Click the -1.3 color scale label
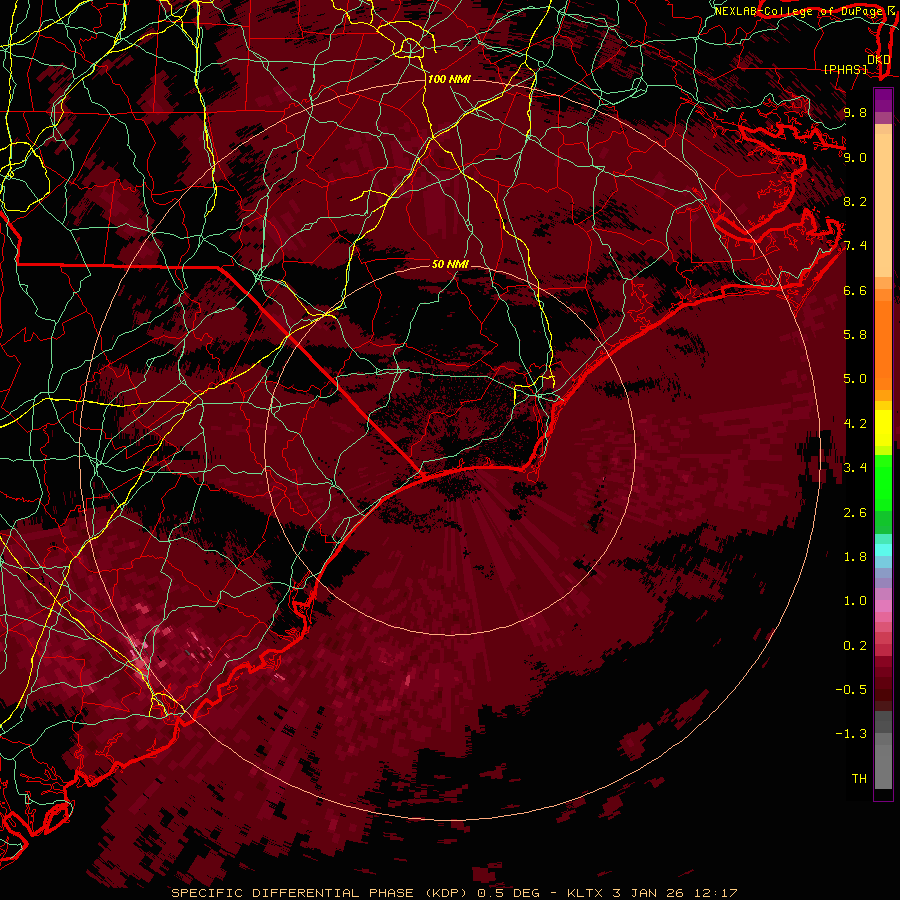The width and height of the screenshot is (900, 900). pyautogui.click(x=851, y=734)
